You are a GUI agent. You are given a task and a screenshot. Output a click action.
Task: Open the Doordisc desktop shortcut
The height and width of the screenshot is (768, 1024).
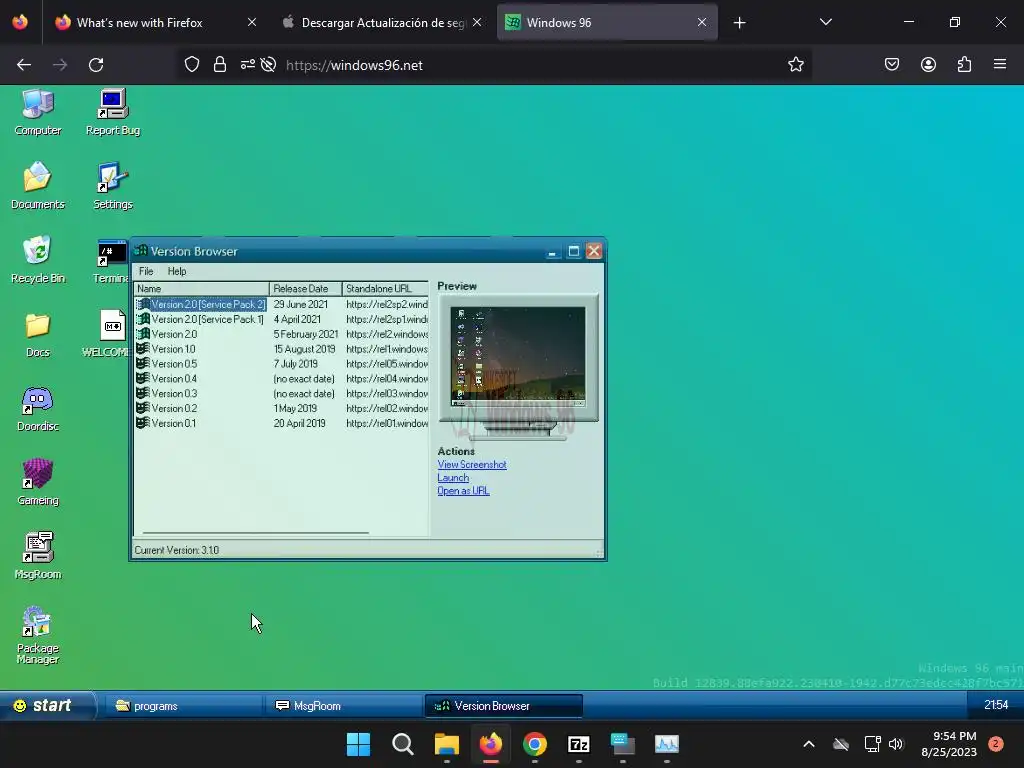point(38,409)
